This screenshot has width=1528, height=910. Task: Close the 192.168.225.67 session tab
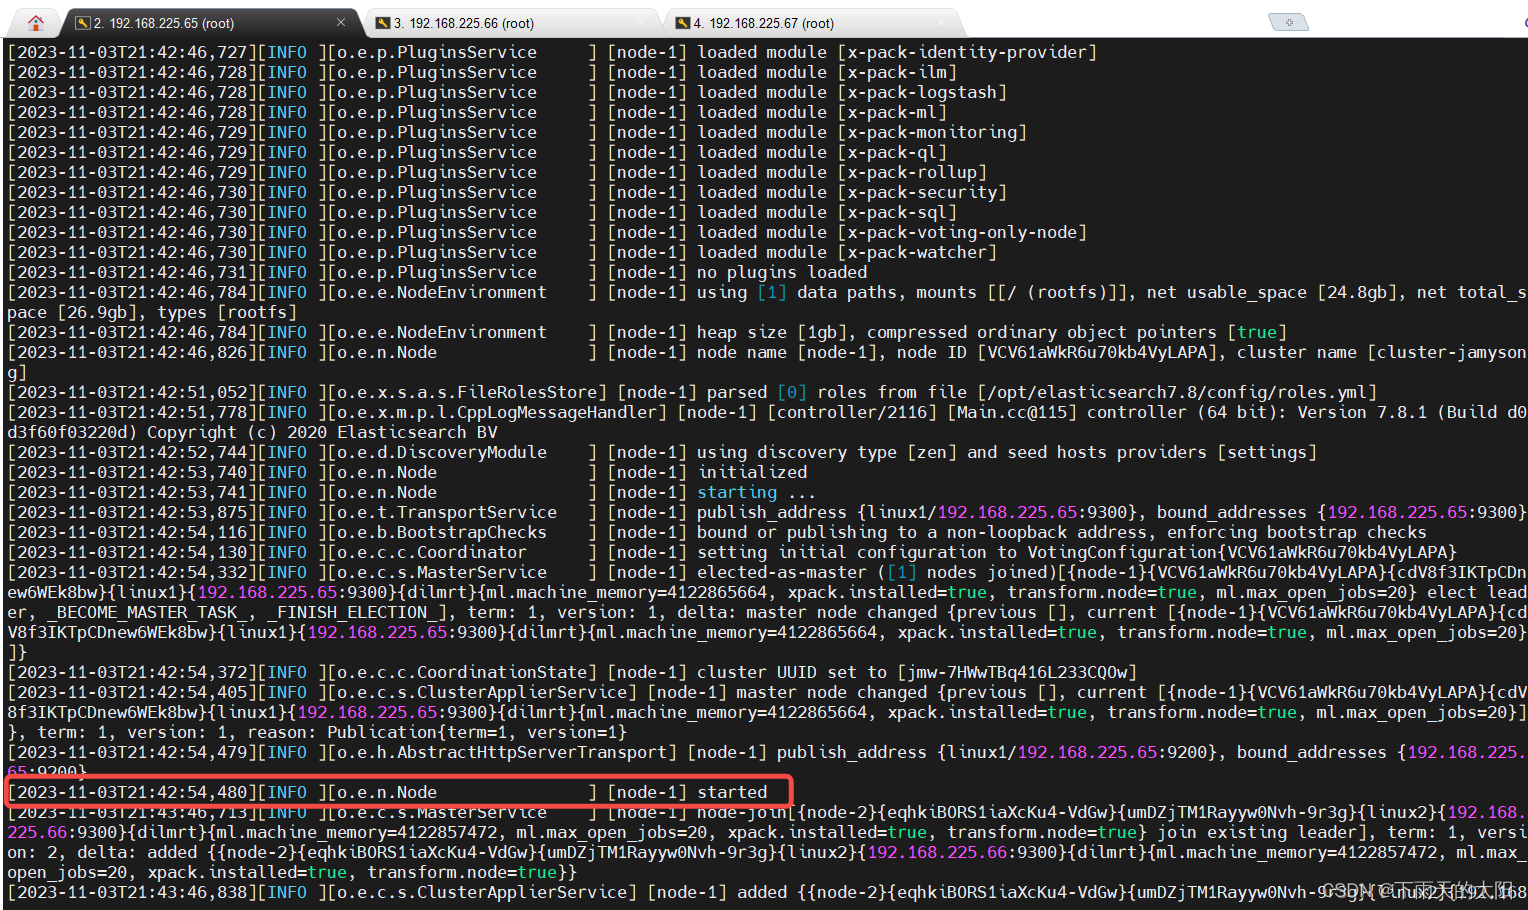click(941, 22)
